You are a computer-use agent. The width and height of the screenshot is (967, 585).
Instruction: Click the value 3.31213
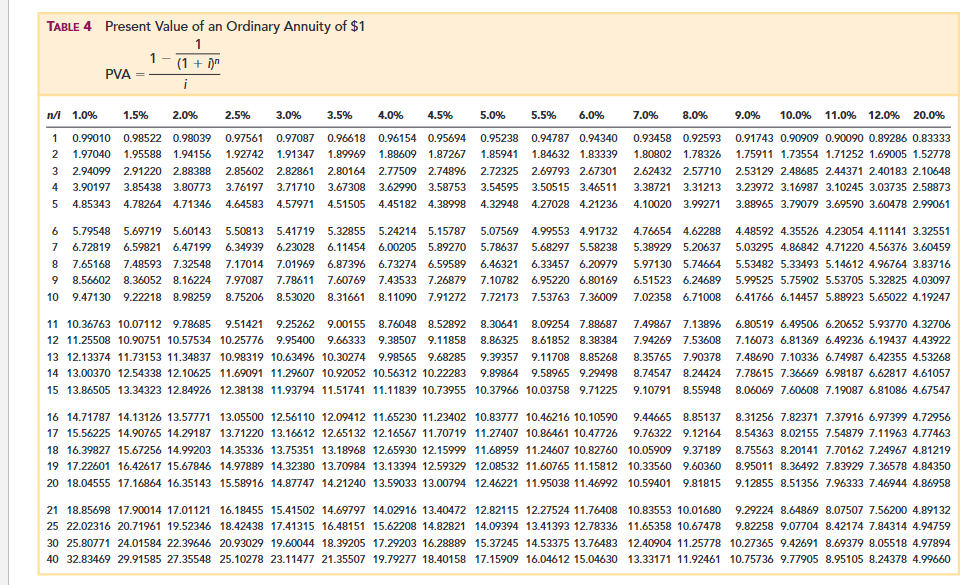click(x=702, y=187)
